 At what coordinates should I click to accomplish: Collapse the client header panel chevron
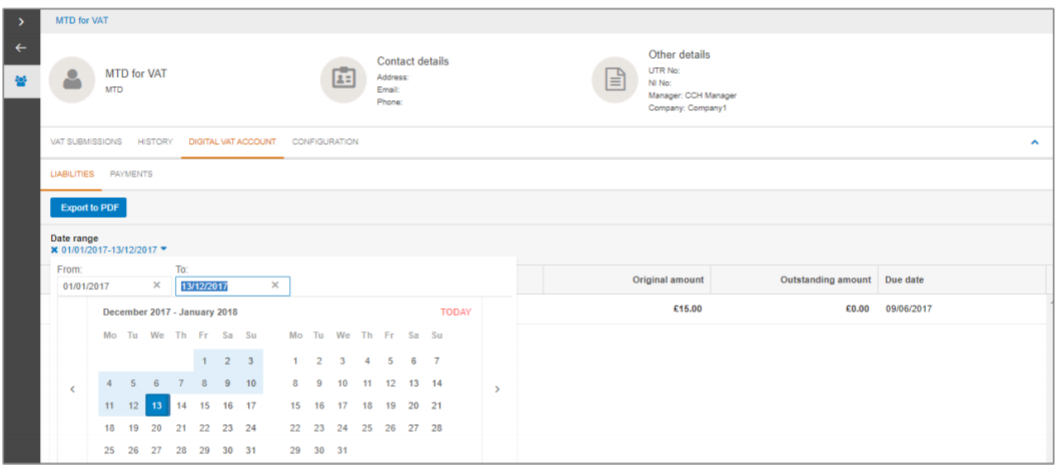pos(1034,142)
